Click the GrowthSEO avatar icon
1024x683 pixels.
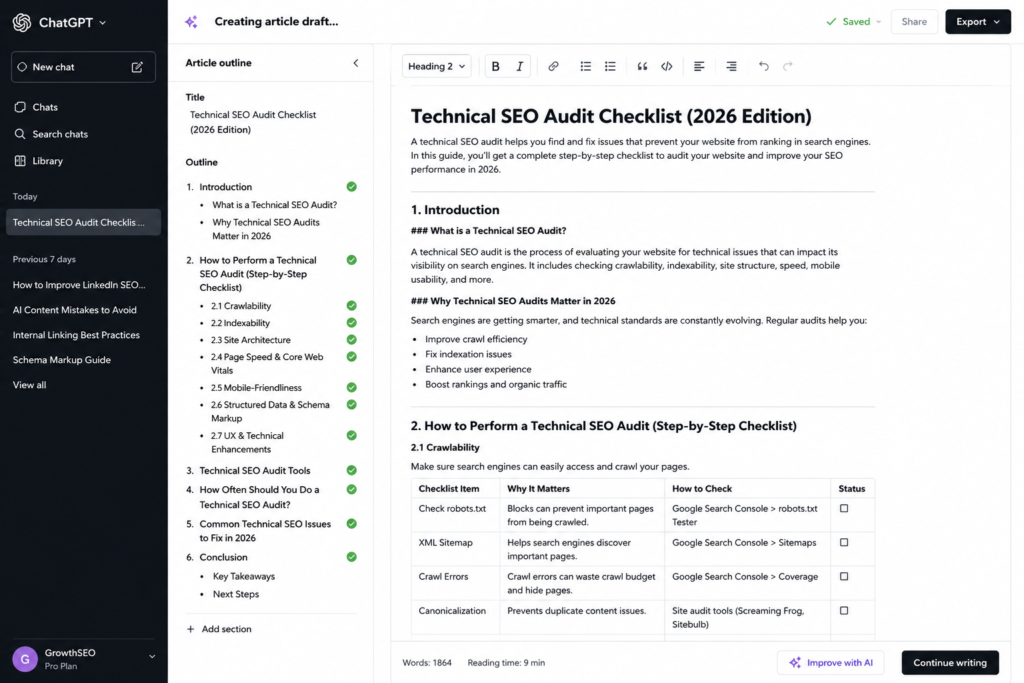click(25, 659)
